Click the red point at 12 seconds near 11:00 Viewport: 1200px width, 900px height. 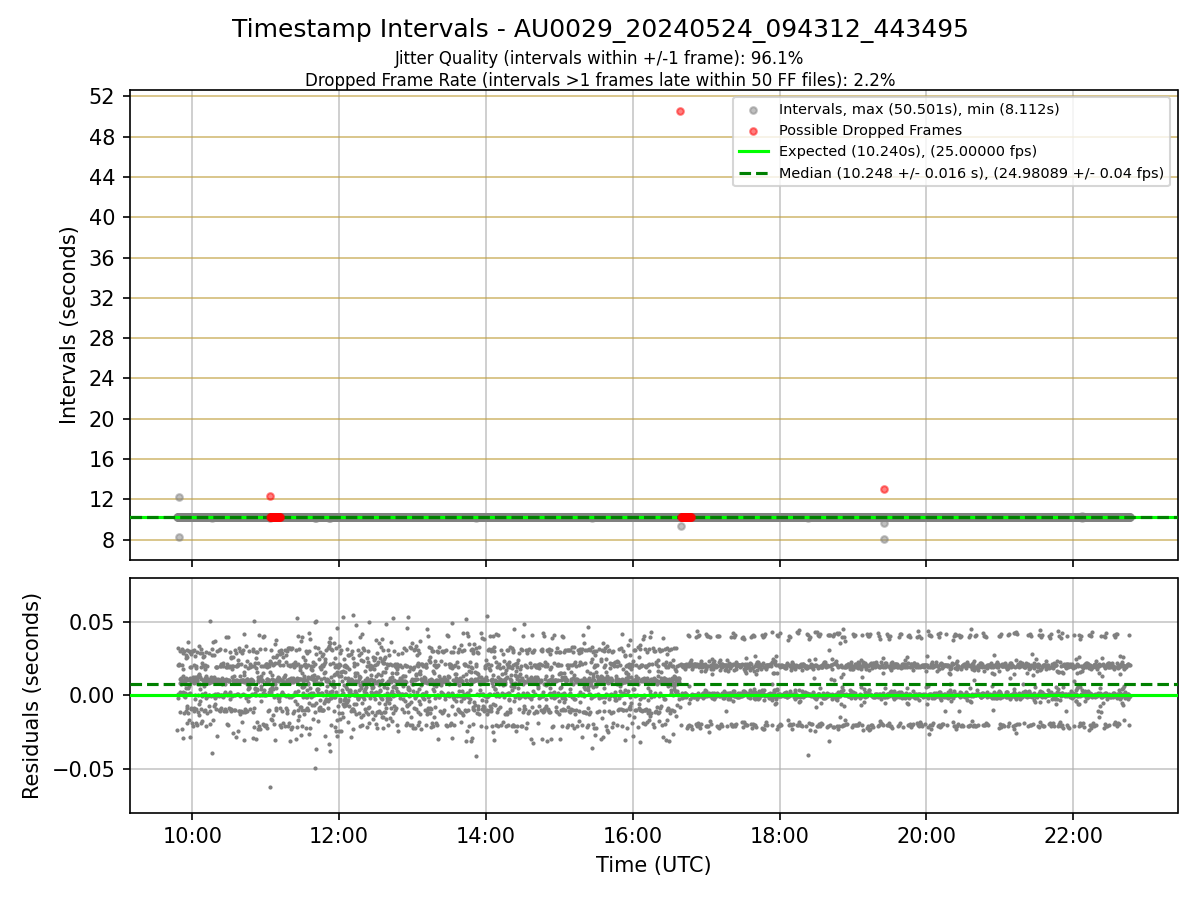pyautogui.click(x=270, y=496)
